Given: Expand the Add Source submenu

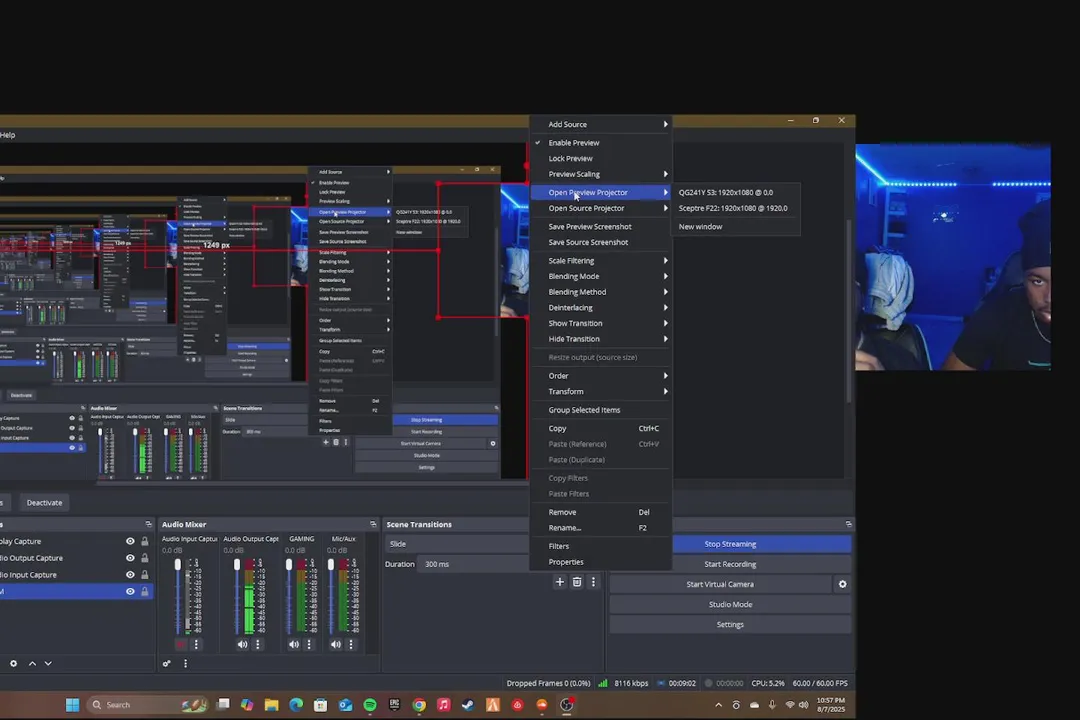Looking at the screenshot, I should tap(601, 125).
